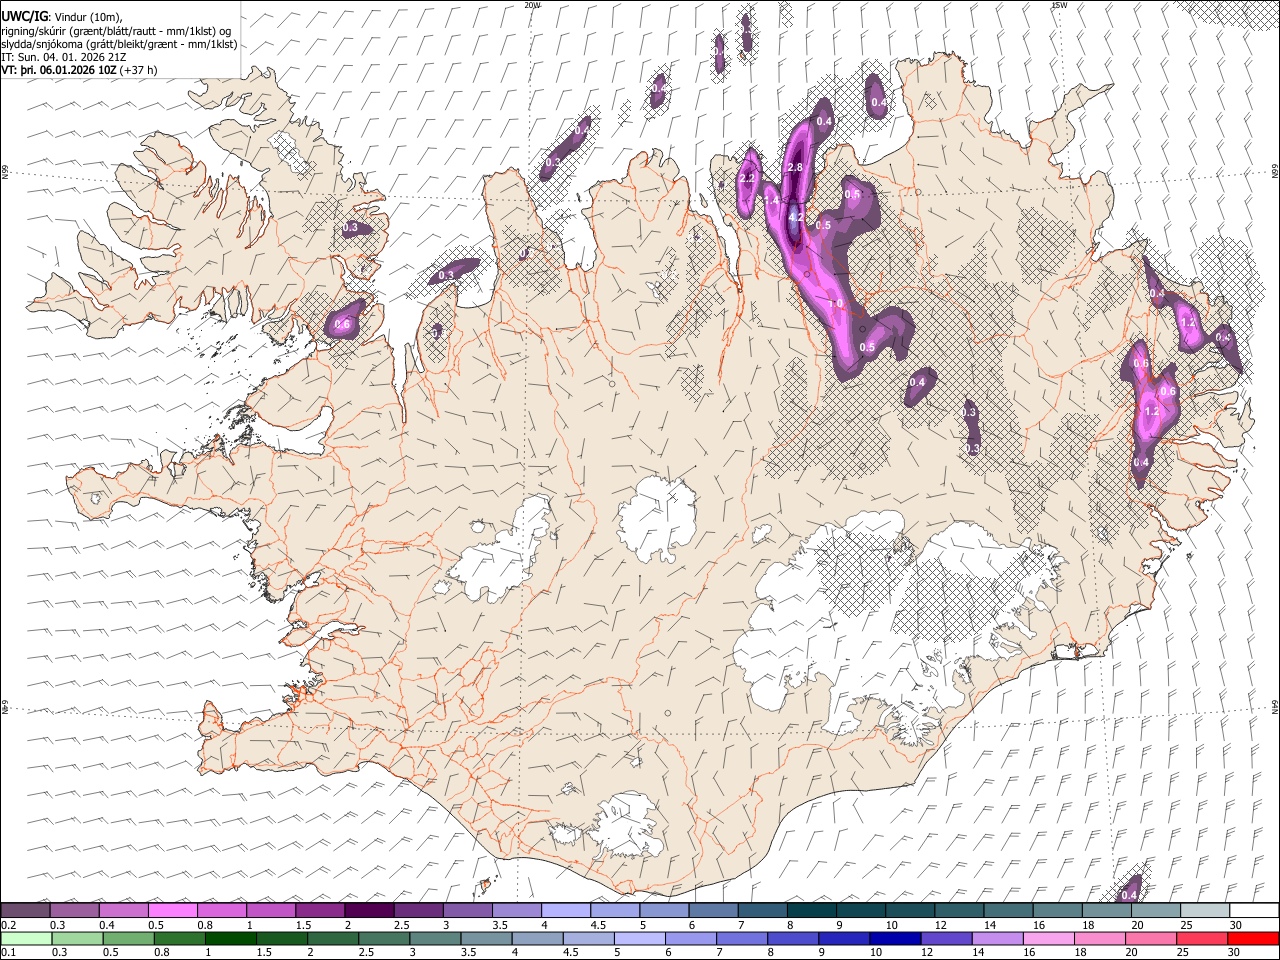Click the 0.6 value in the Westfjords area
The width and height of the screenshot is (1280, 960).
(342, 324)
